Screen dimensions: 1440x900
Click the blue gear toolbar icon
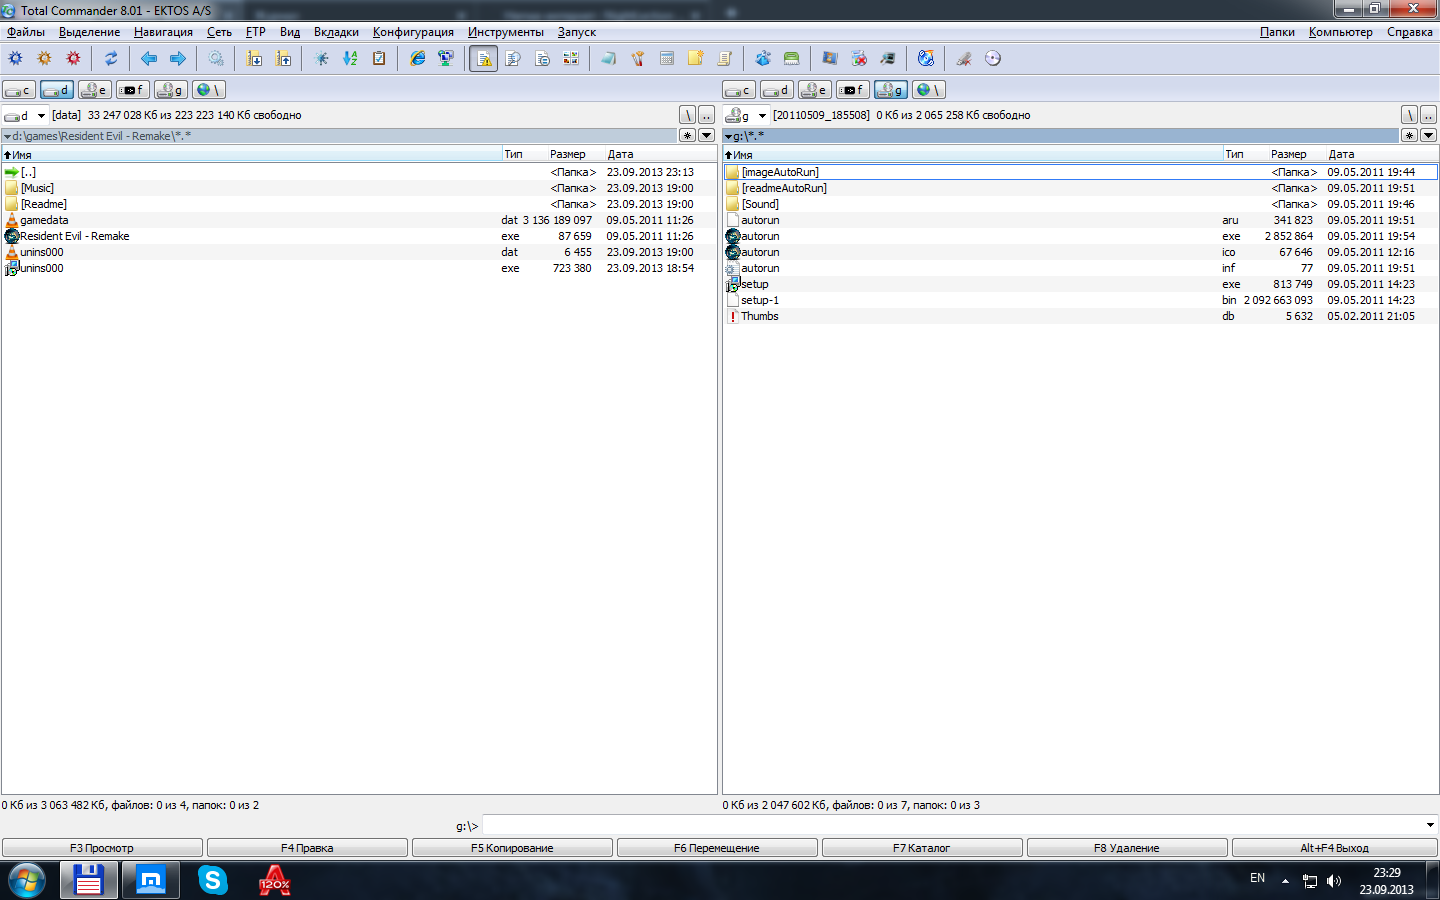tap(15, 58)
